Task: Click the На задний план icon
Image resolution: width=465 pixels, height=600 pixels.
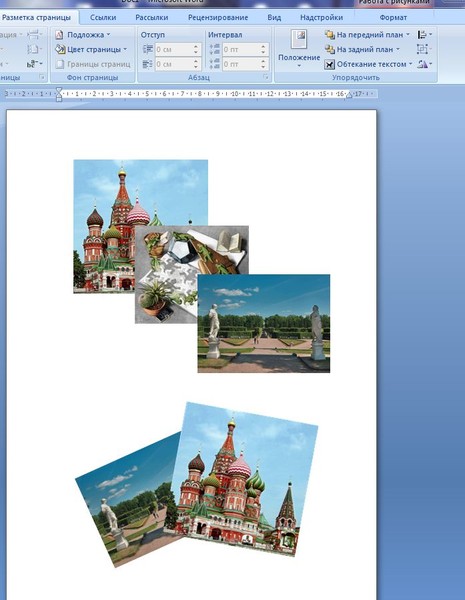Action: click(330, 49)
